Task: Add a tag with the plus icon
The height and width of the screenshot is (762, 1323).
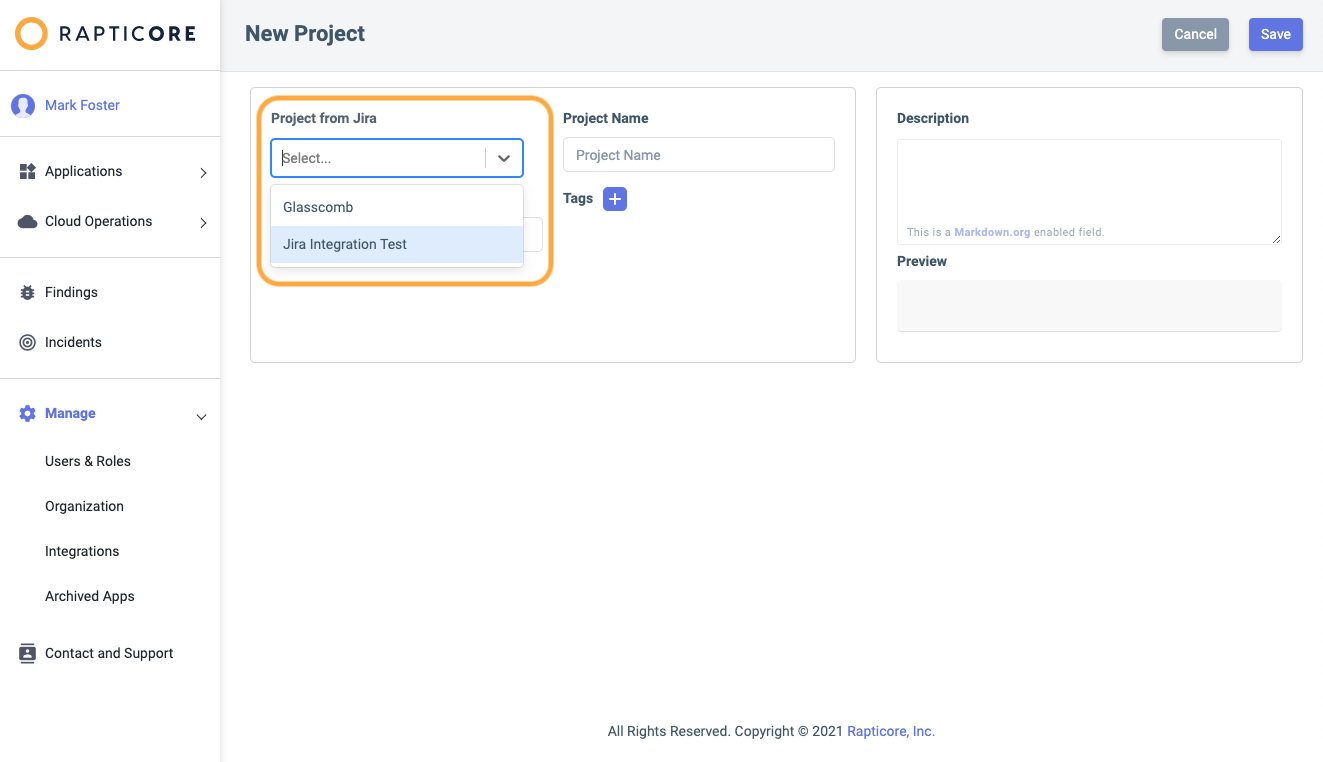Action: (615, 198)
